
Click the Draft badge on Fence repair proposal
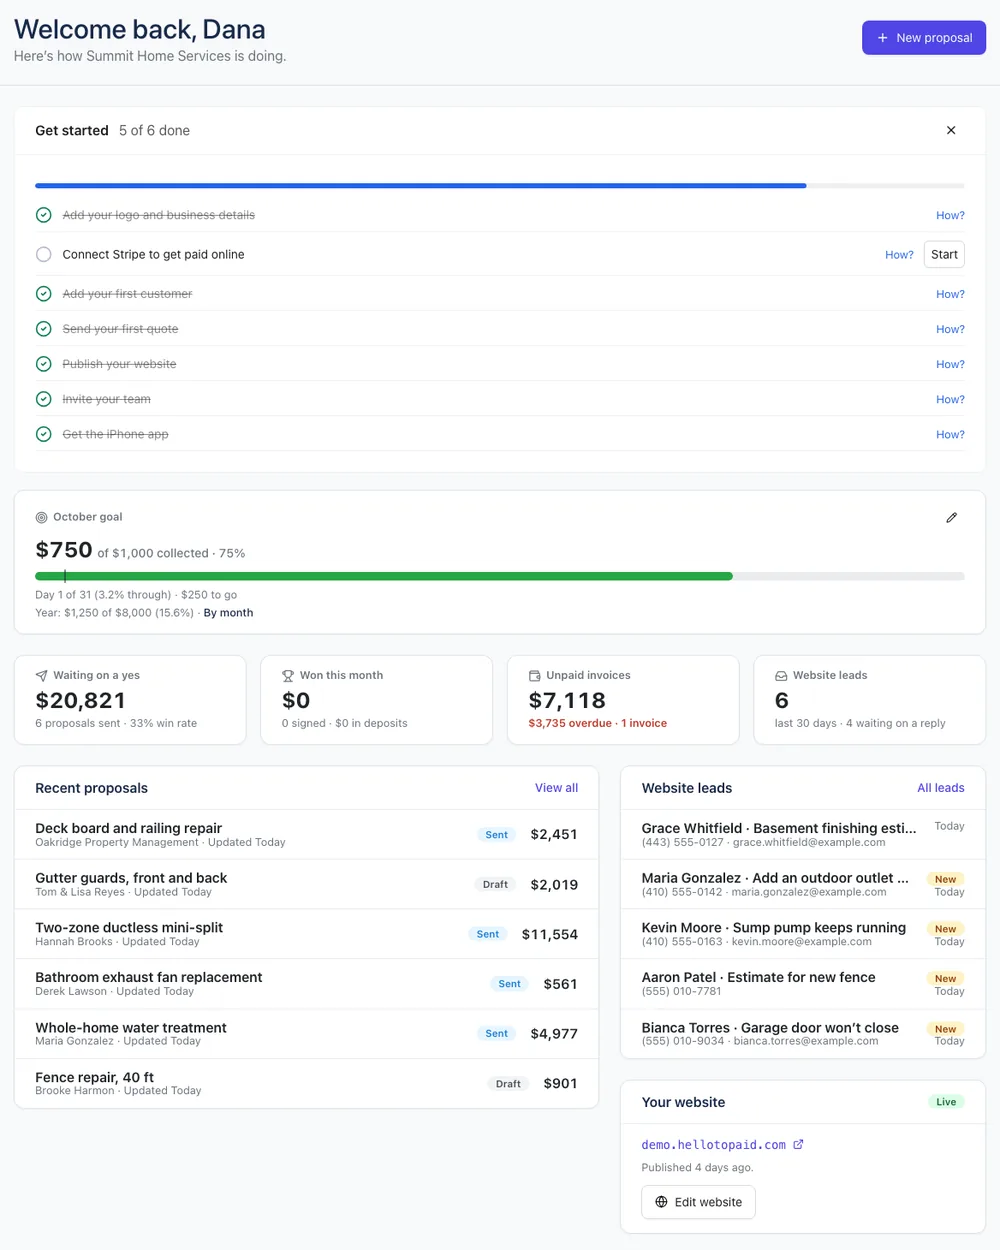point(508,1083)
